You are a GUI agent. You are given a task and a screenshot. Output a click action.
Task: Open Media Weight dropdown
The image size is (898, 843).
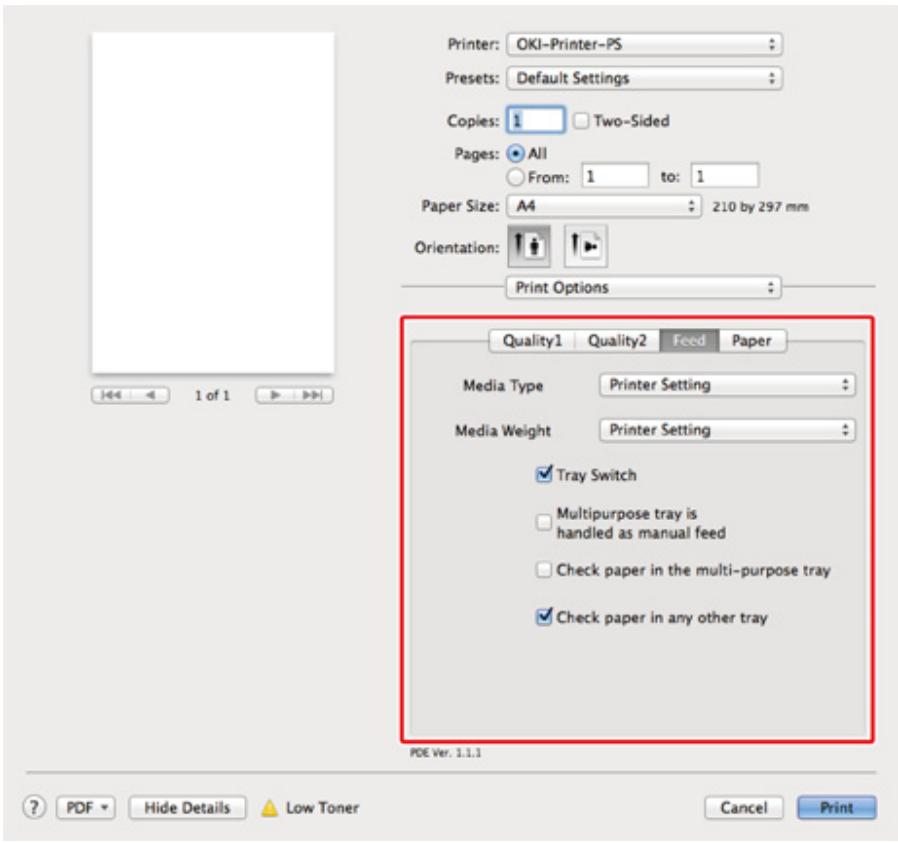(x=727, y=430)
